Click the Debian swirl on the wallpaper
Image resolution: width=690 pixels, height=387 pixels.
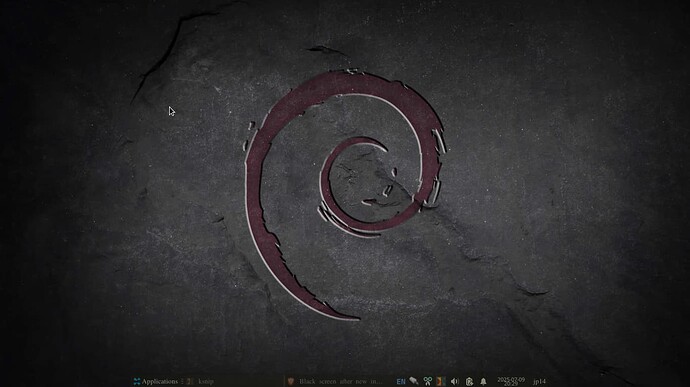point(345,194)
